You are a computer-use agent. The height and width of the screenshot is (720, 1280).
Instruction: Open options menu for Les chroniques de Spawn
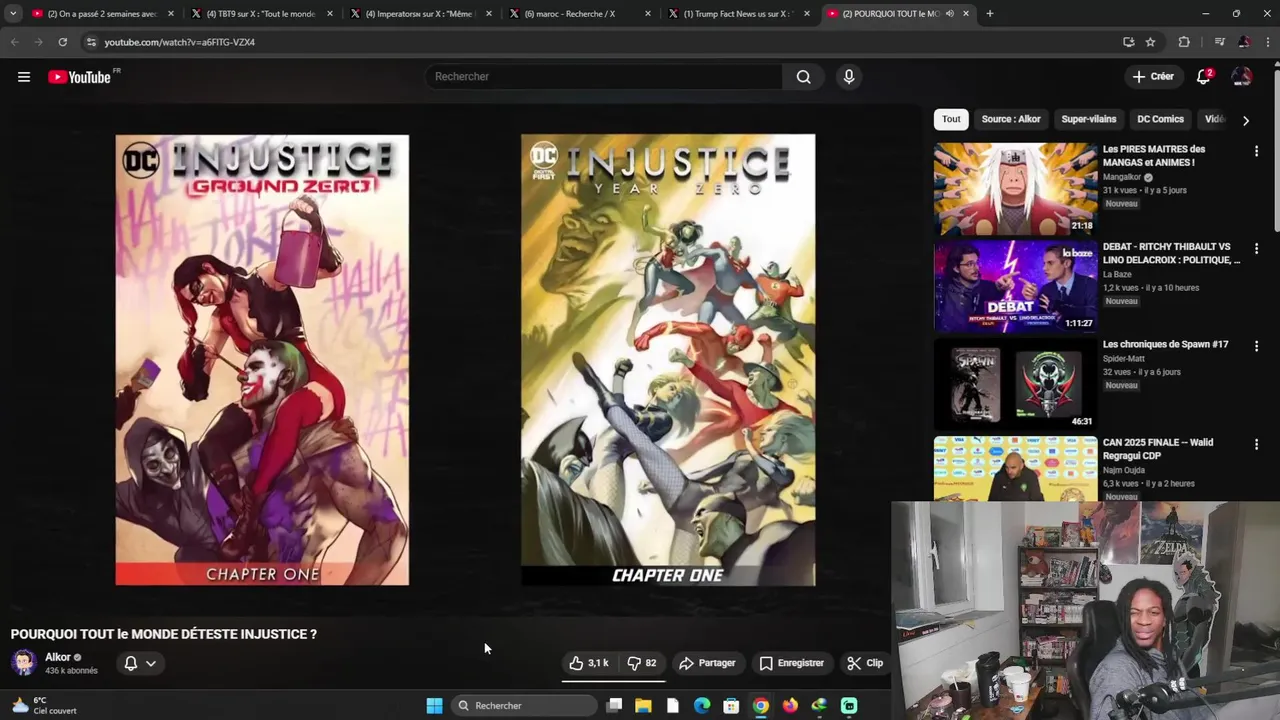[1256, 346]
